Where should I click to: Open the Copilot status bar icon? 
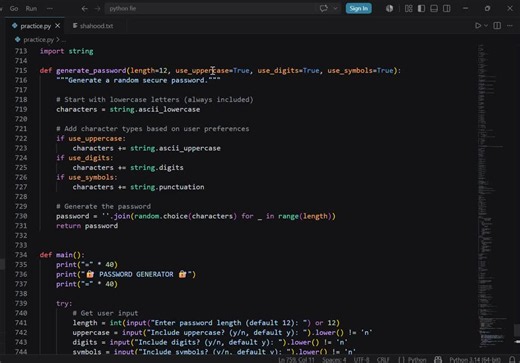point(438,360)
